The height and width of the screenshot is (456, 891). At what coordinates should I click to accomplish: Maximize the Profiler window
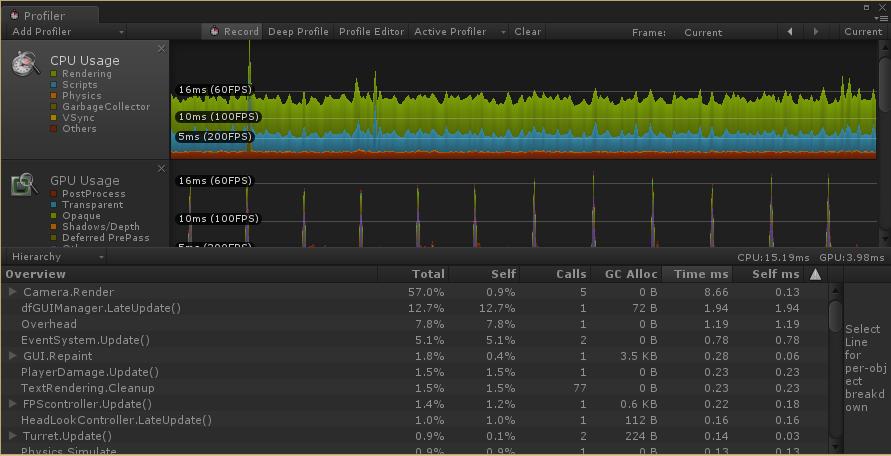(867, 7)
